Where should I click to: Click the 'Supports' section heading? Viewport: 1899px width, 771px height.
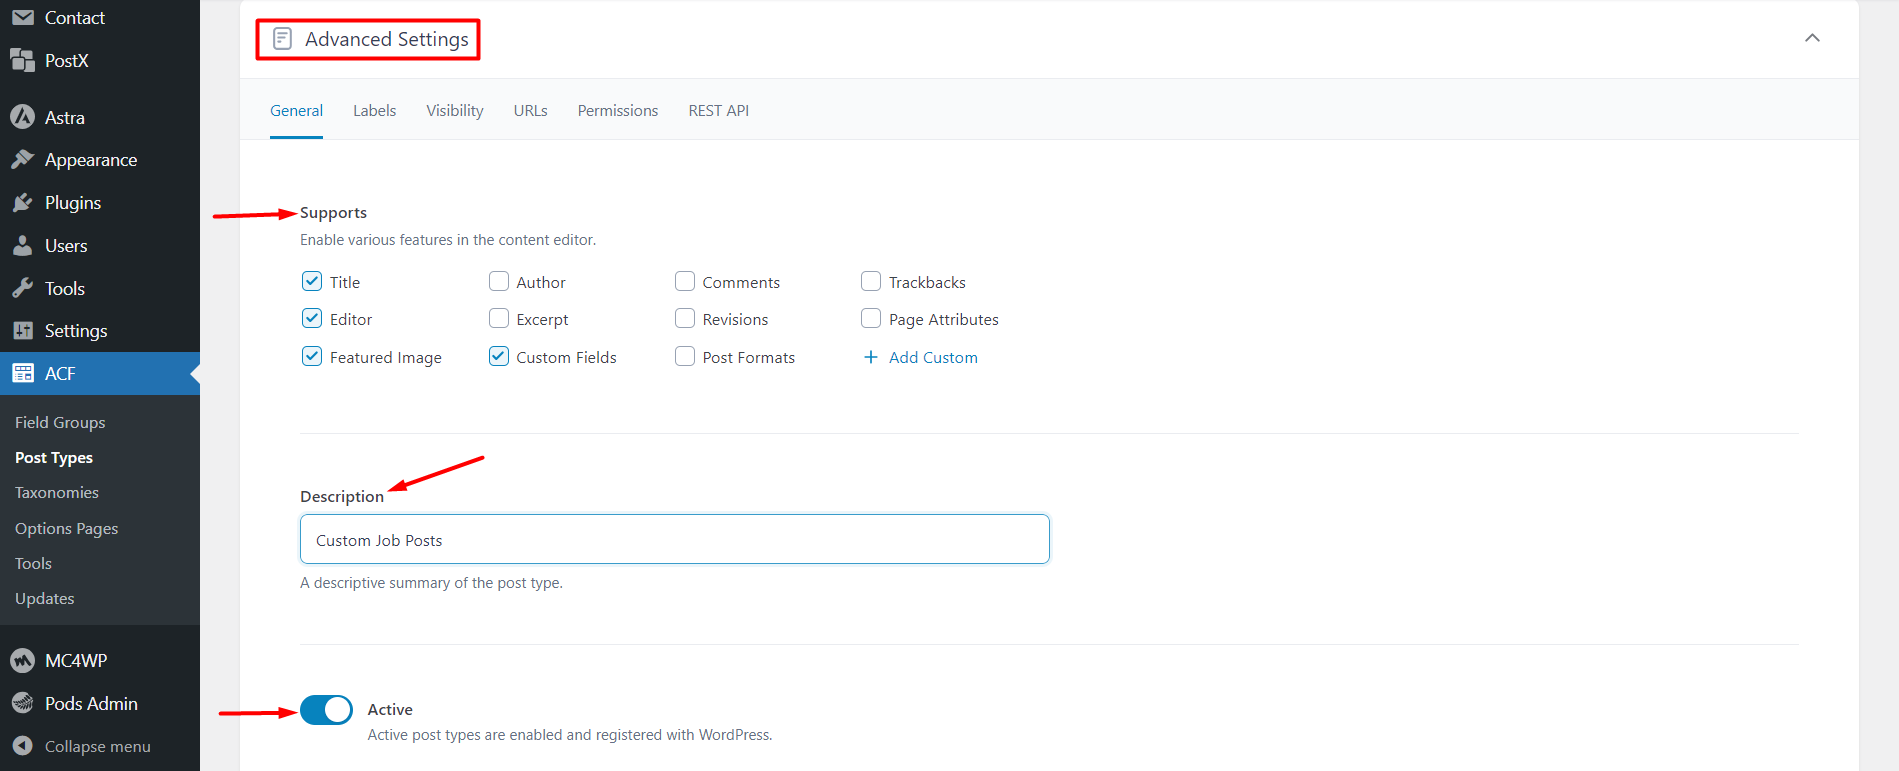(333, 212)
